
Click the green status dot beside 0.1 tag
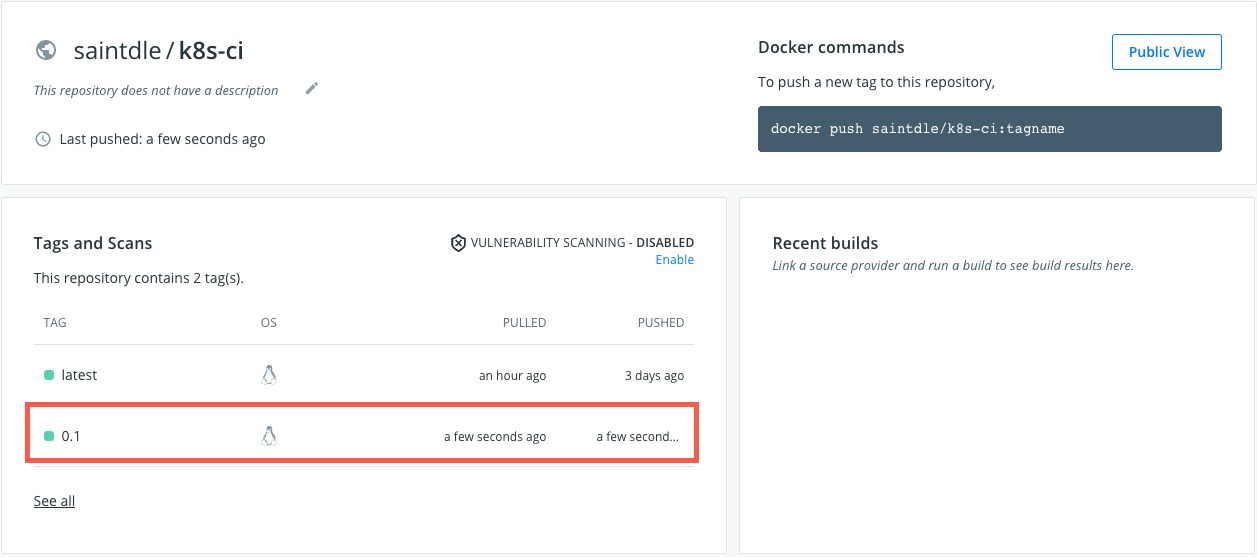click(x=49, y=436)
